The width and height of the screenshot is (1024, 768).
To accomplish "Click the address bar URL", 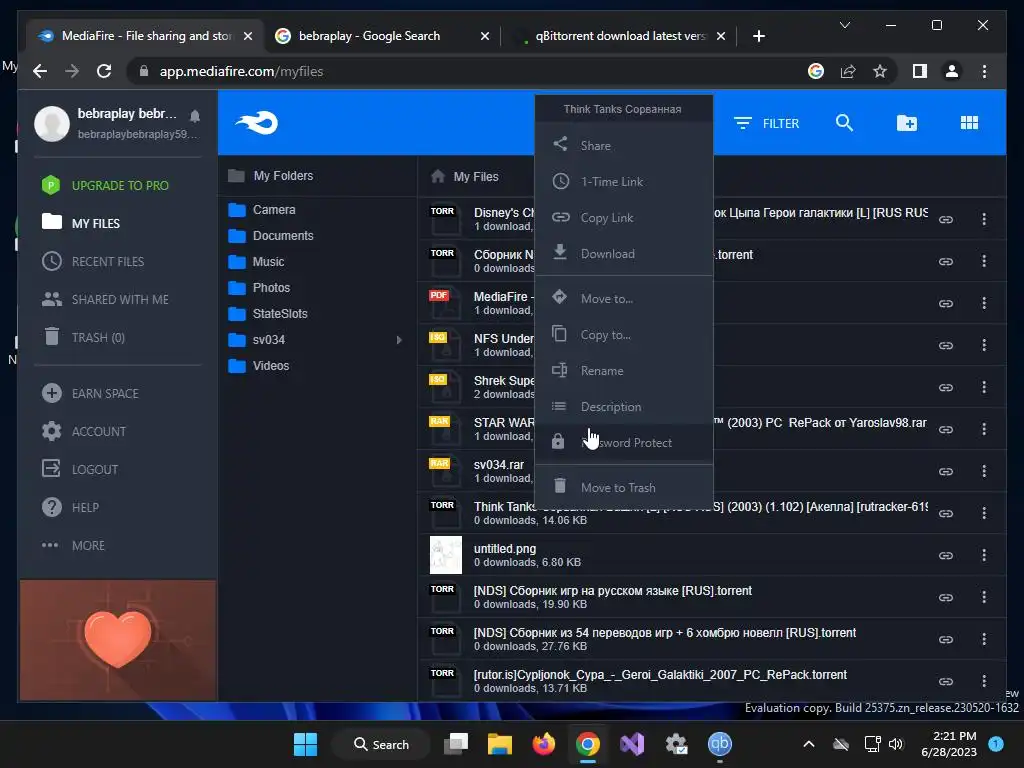I will click(x=241, y=71).
